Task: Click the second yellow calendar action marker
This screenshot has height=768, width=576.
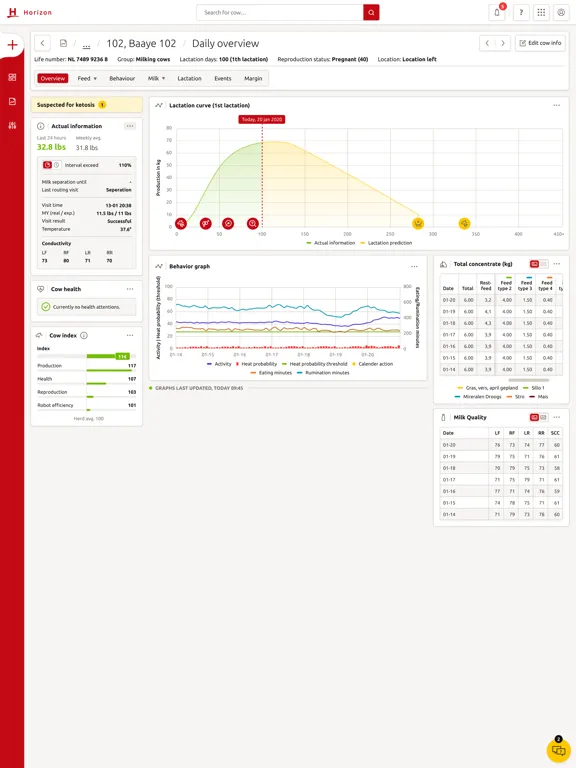Action: tap(464, 224)
